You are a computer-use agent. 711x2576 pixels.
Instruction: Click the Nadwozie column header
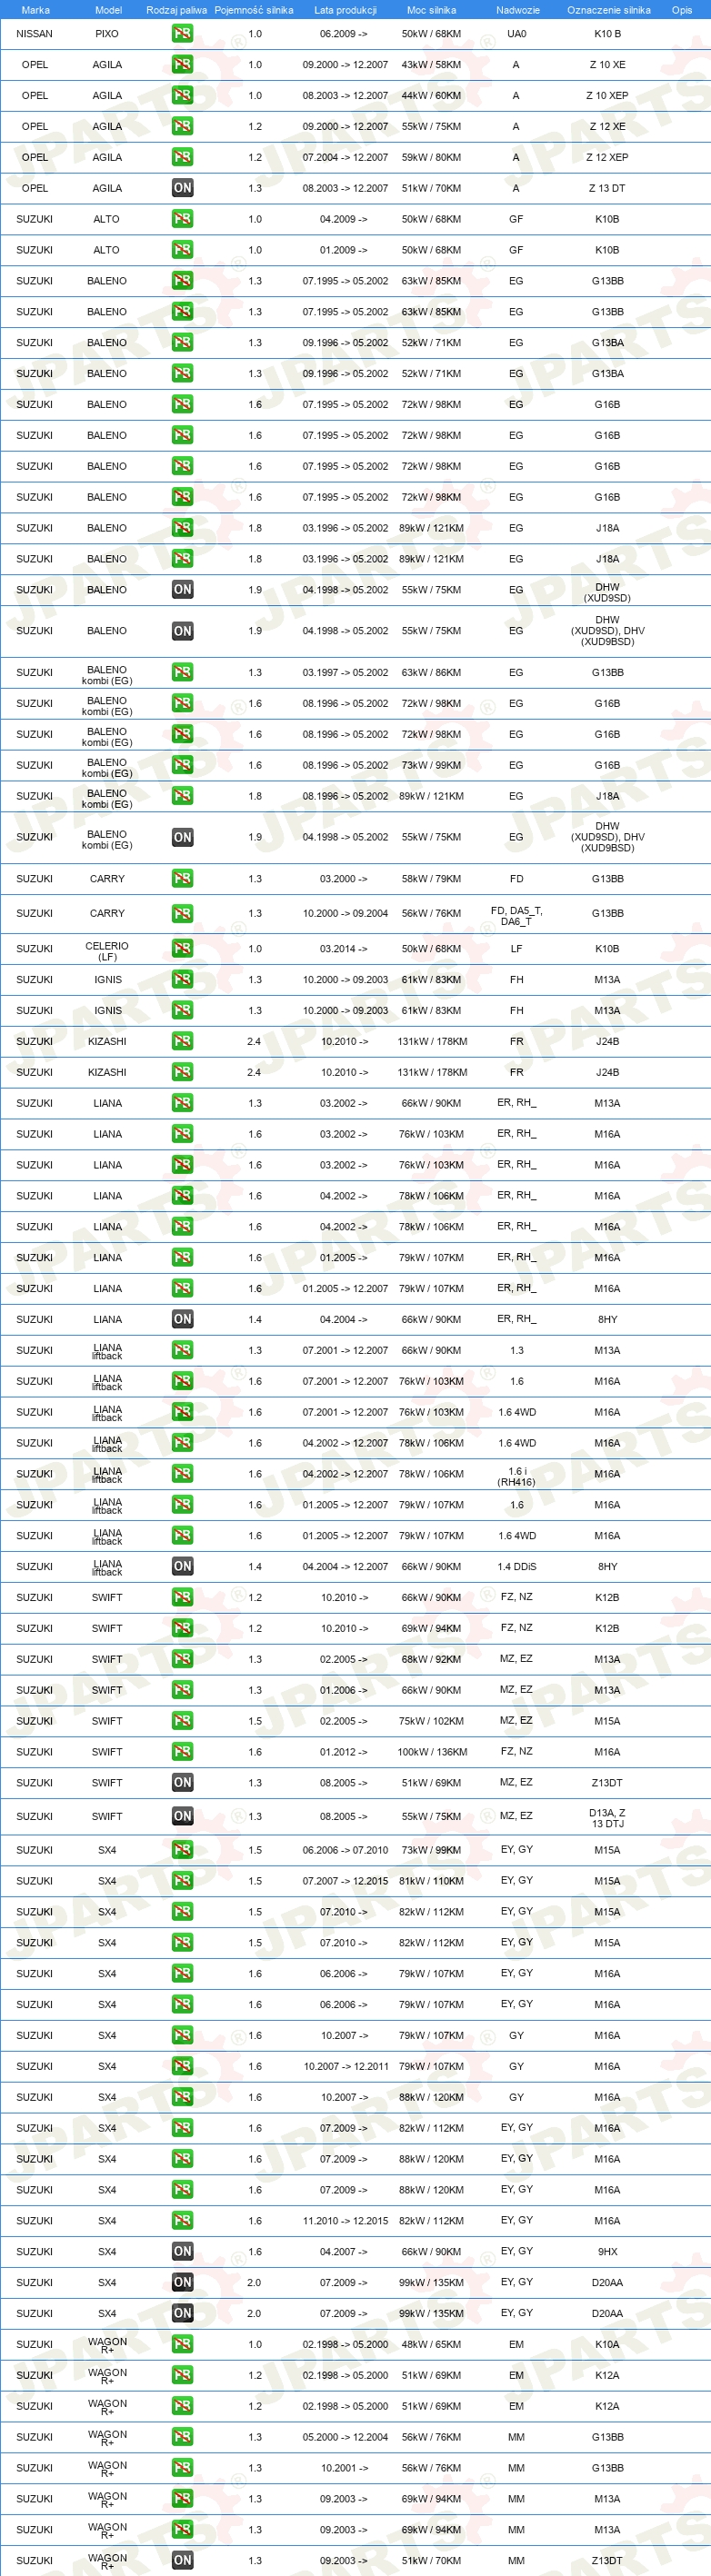[x=518, y=10]
